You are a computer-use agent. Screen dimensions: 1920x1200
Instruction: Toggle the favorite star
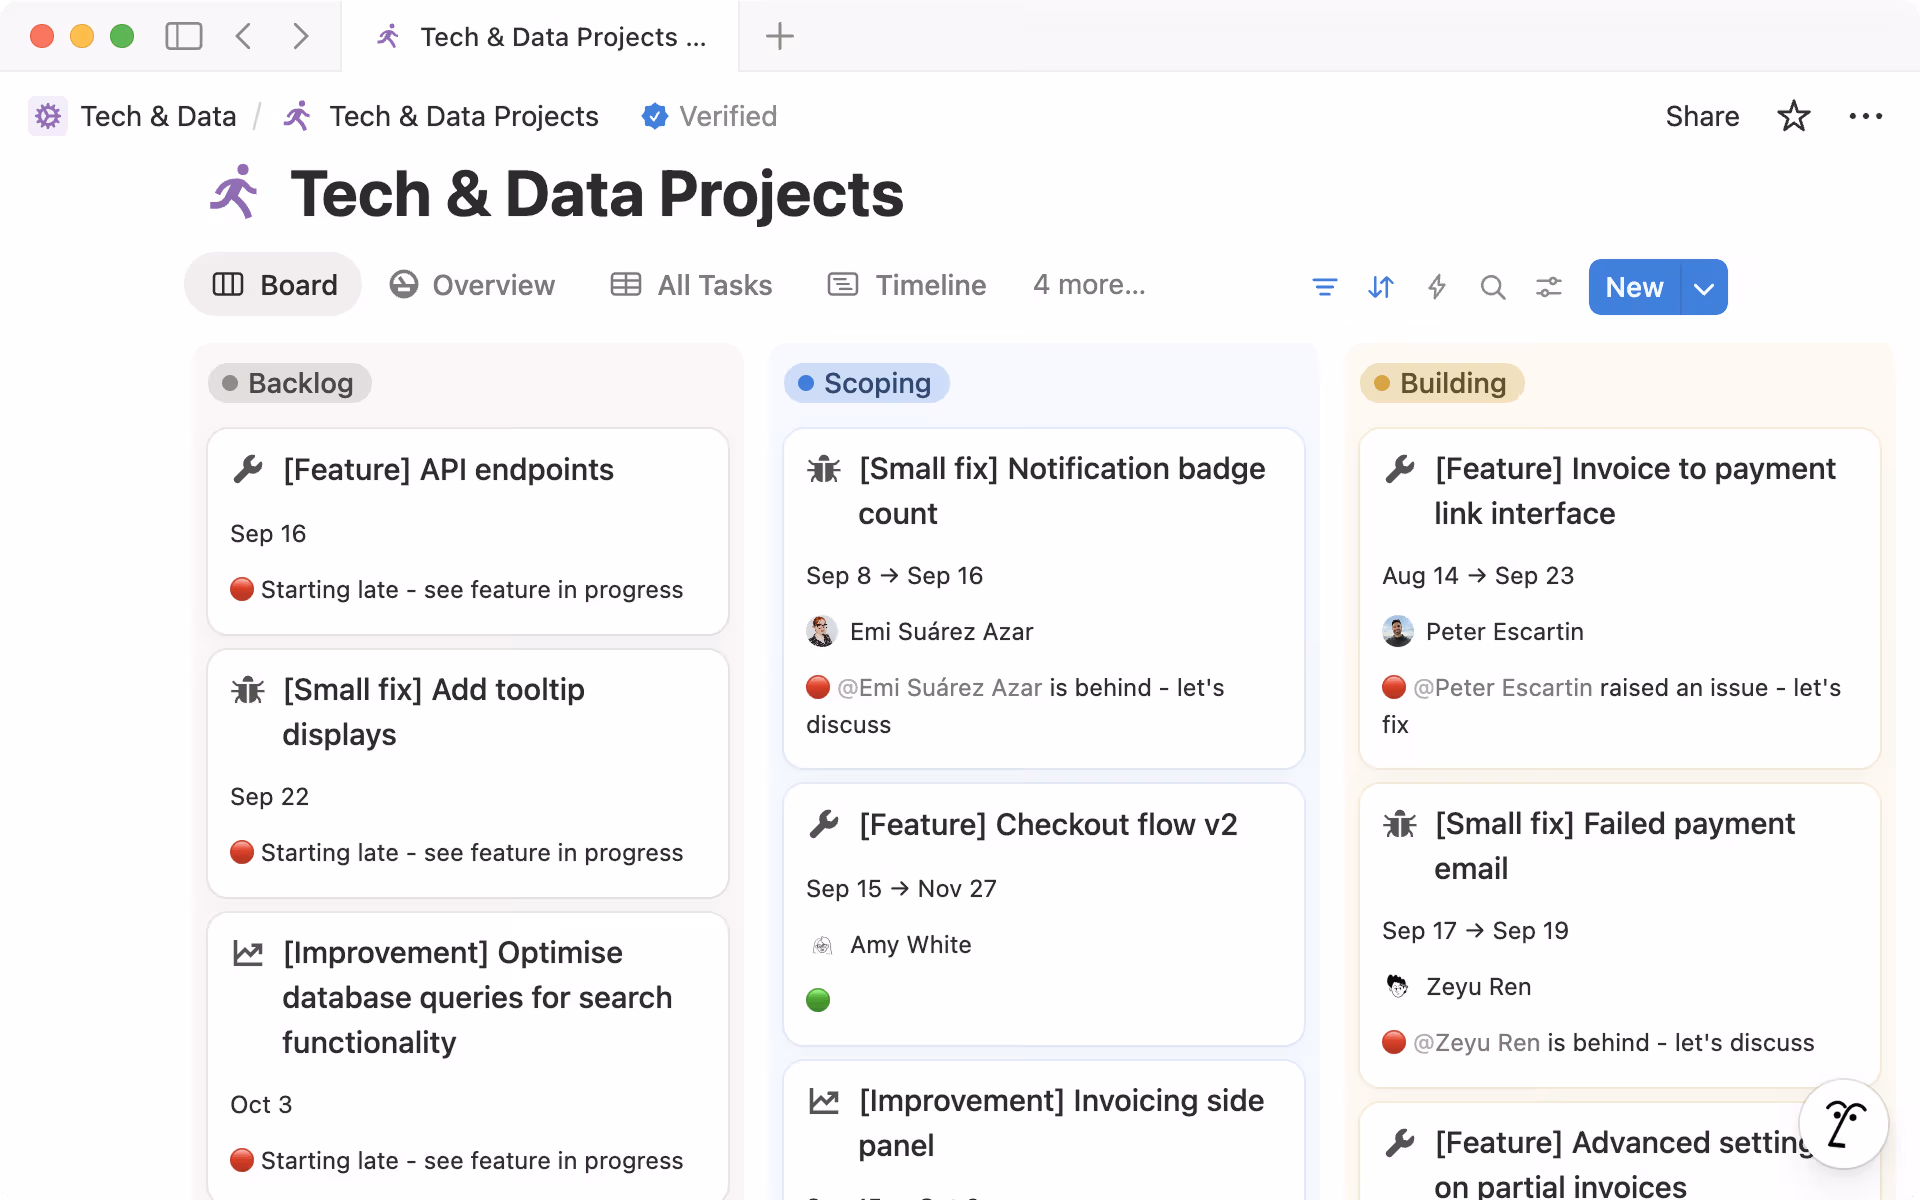[1793, 116]
